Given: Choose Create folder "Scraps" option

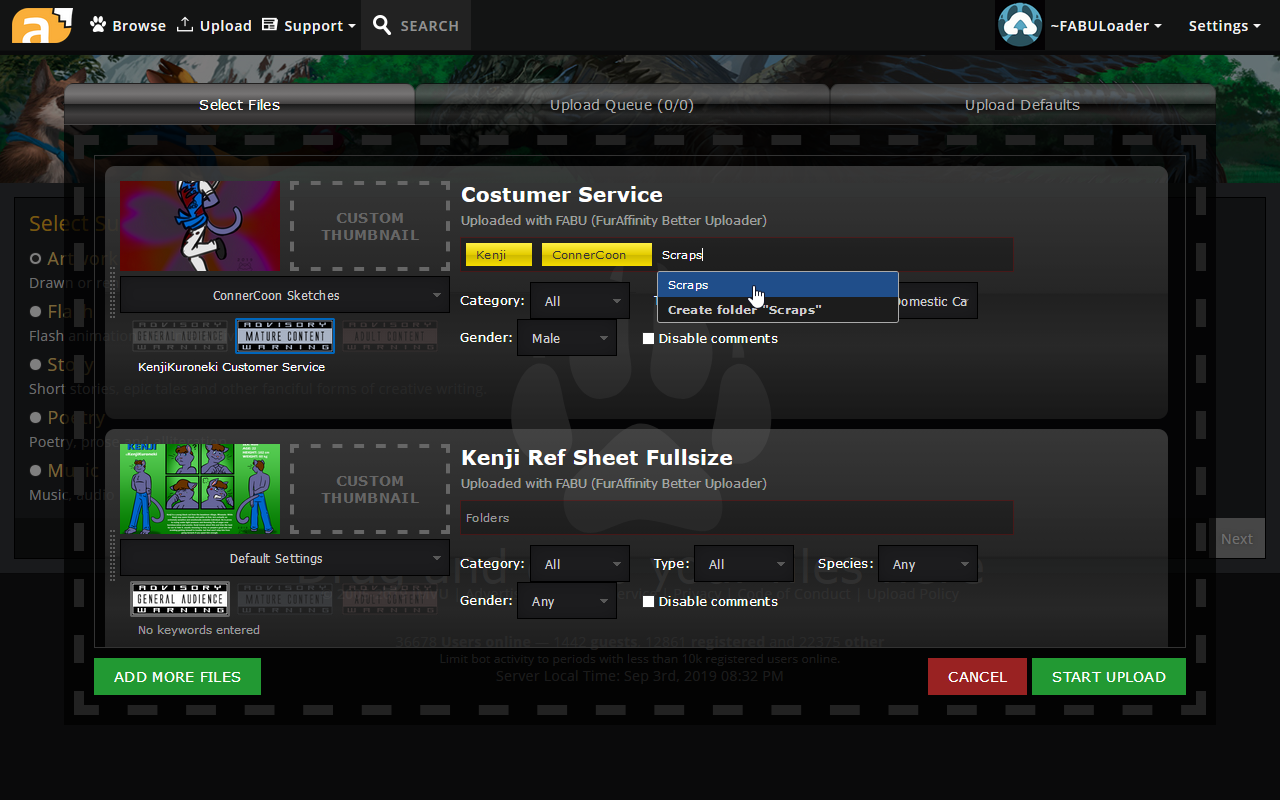Looking at the screenshot, I should pyautogui.click(x=777, y=310).
